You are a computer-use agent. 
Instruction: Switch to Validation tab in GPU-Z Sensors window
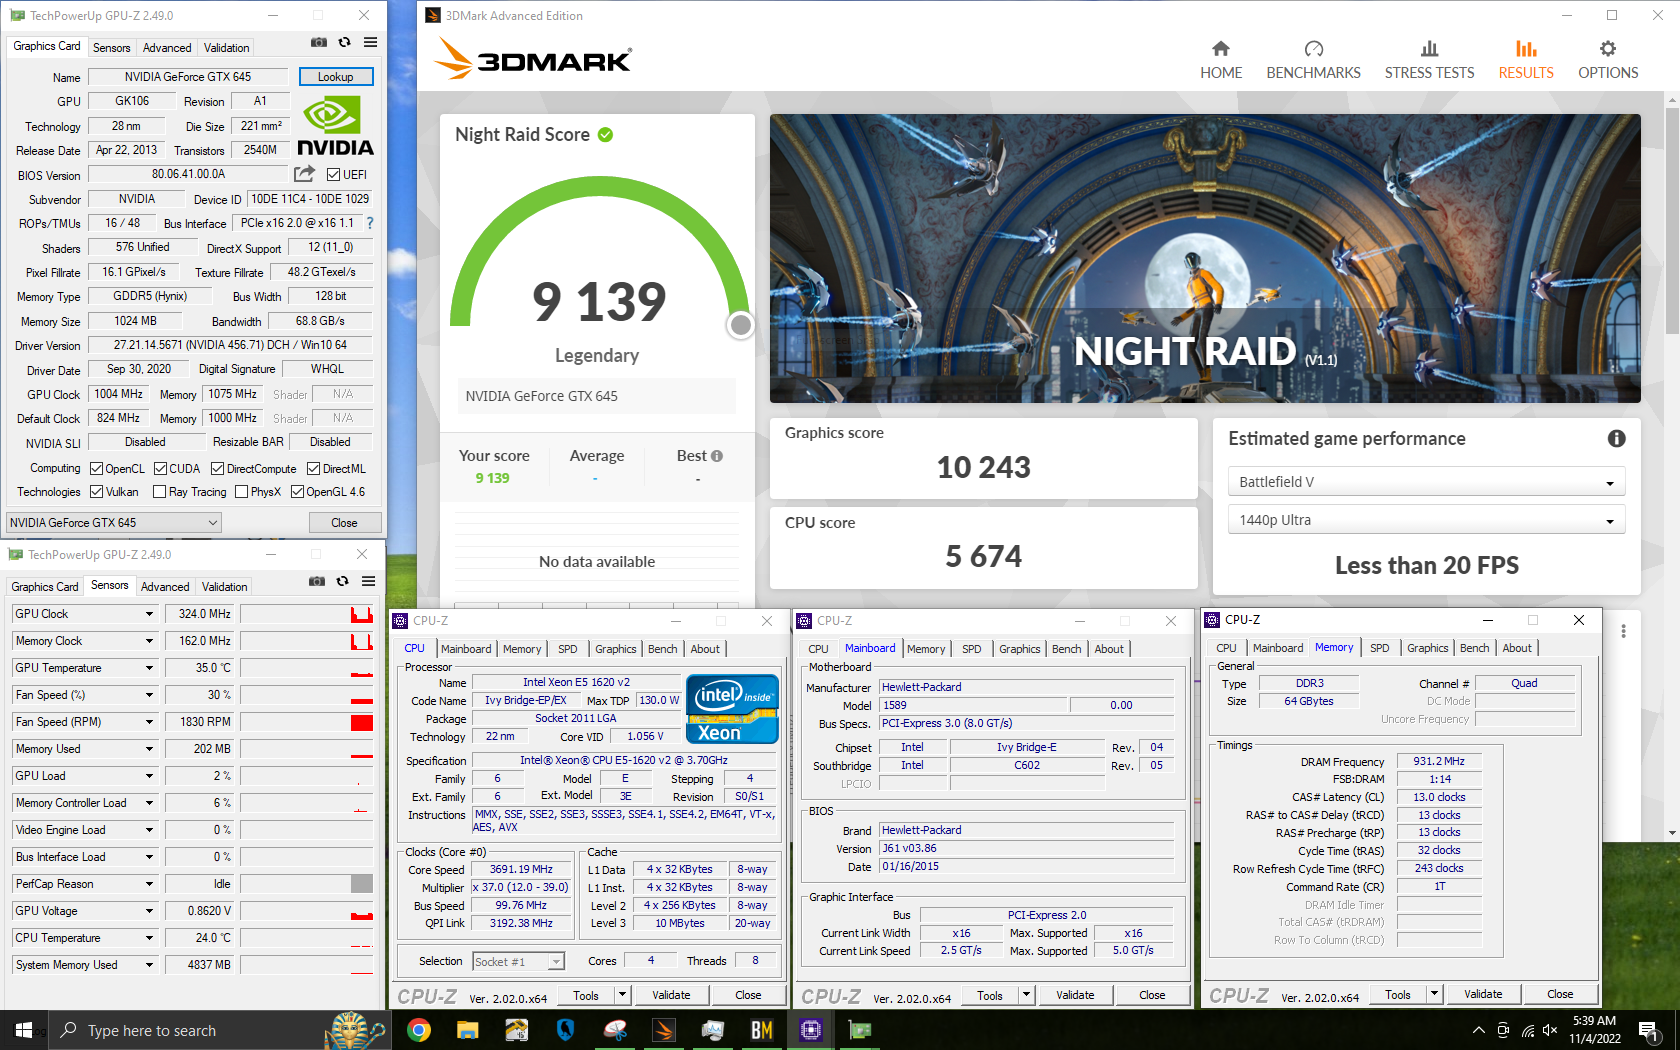[x=224, y=587]
